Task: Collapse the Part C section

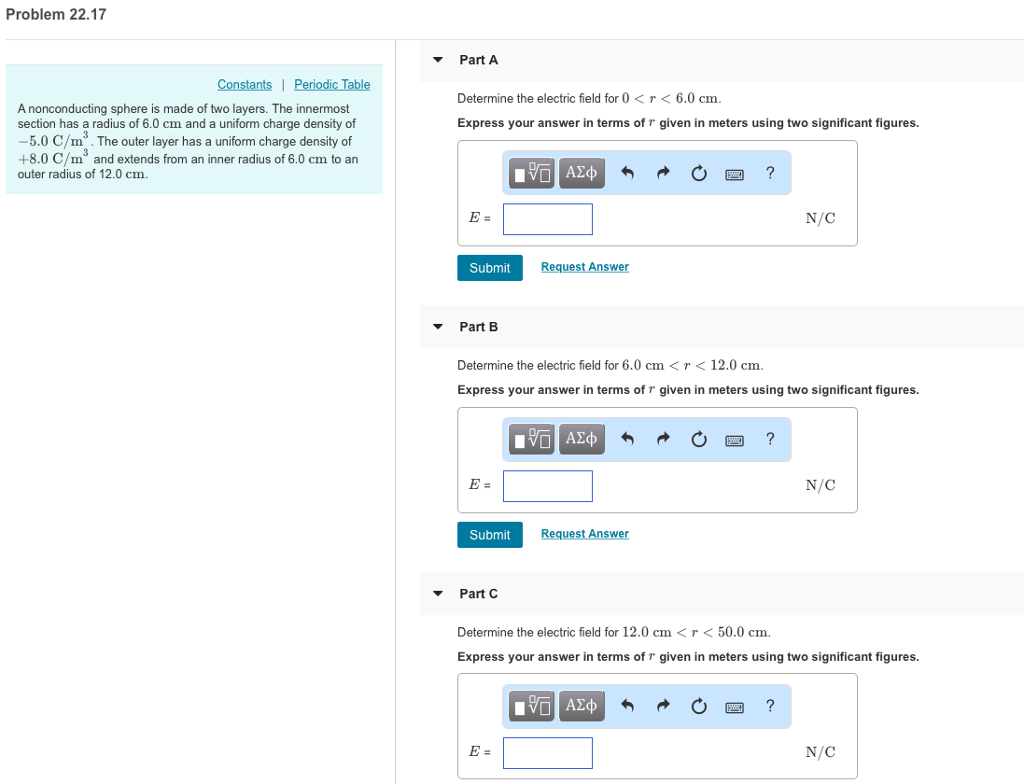Action: point(438,594)
